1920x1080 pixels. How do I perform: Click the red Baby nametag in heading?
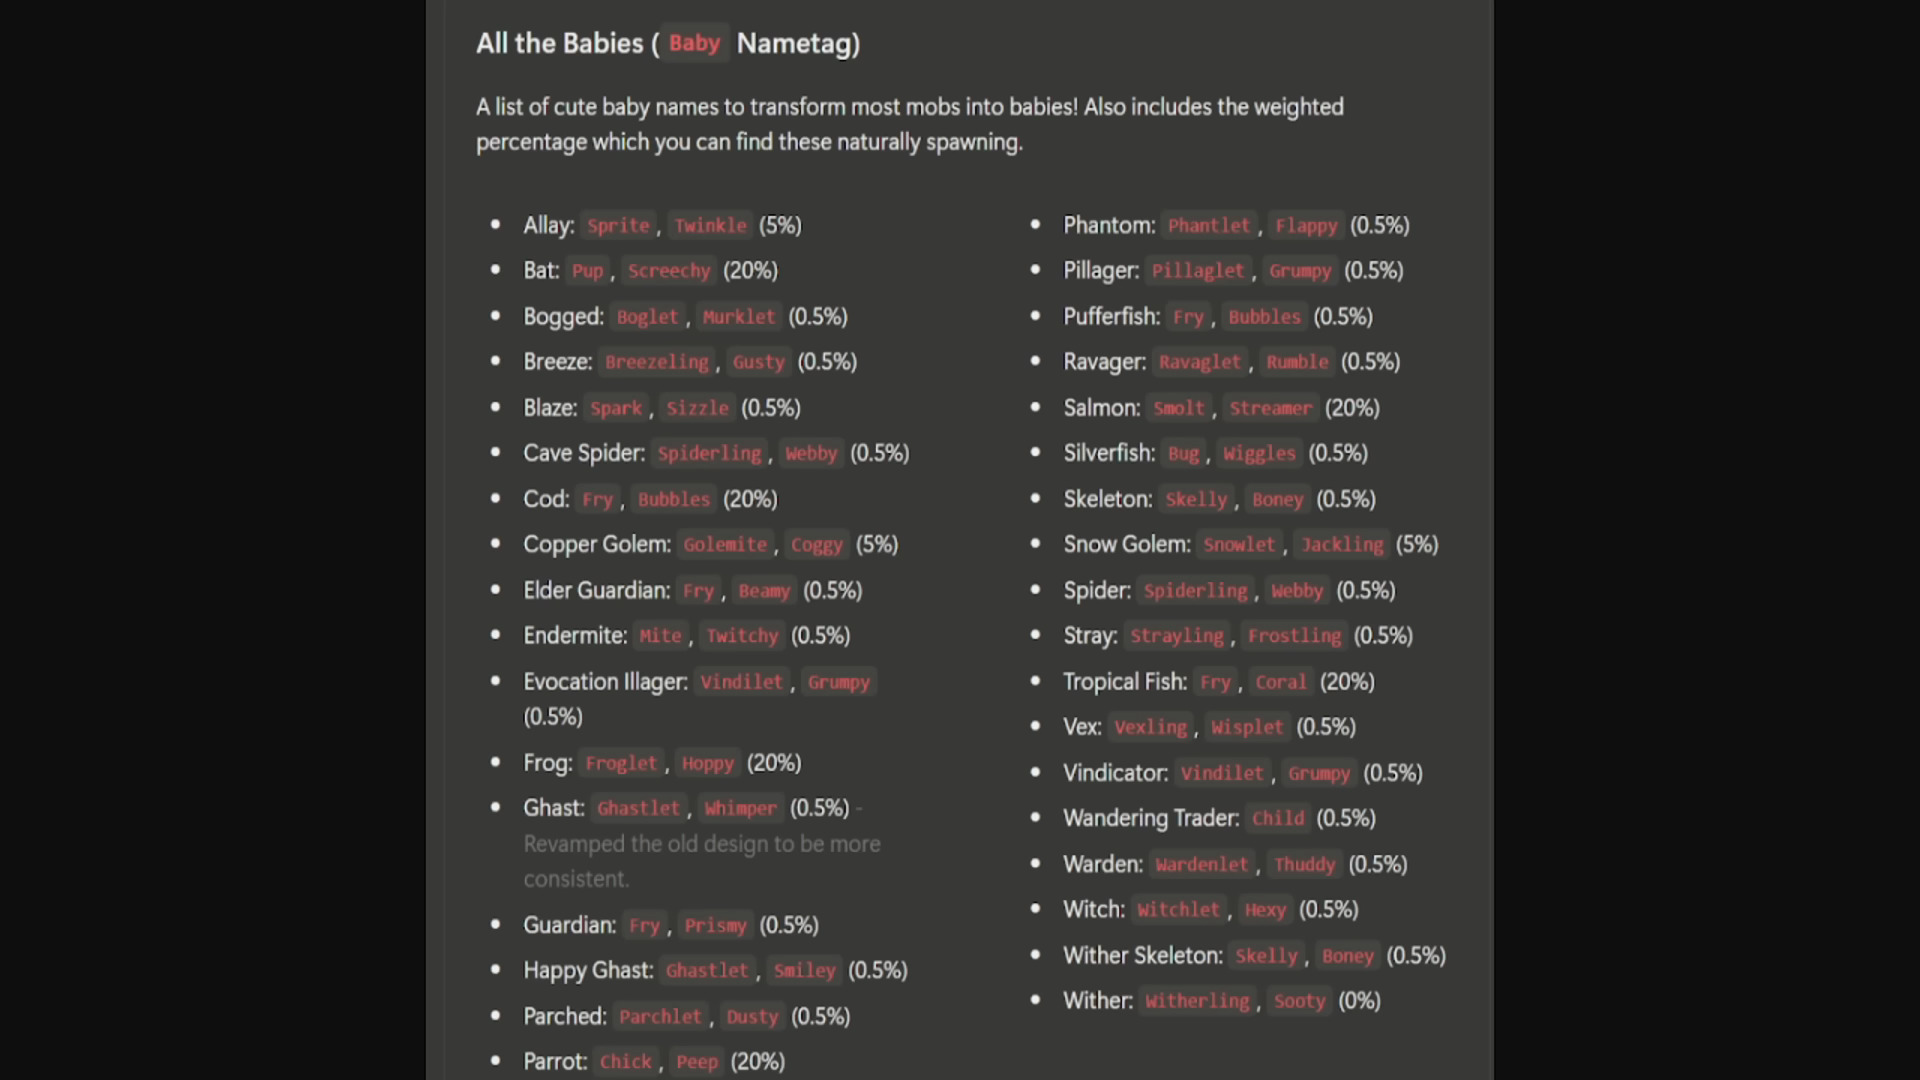tap(694, 44)
